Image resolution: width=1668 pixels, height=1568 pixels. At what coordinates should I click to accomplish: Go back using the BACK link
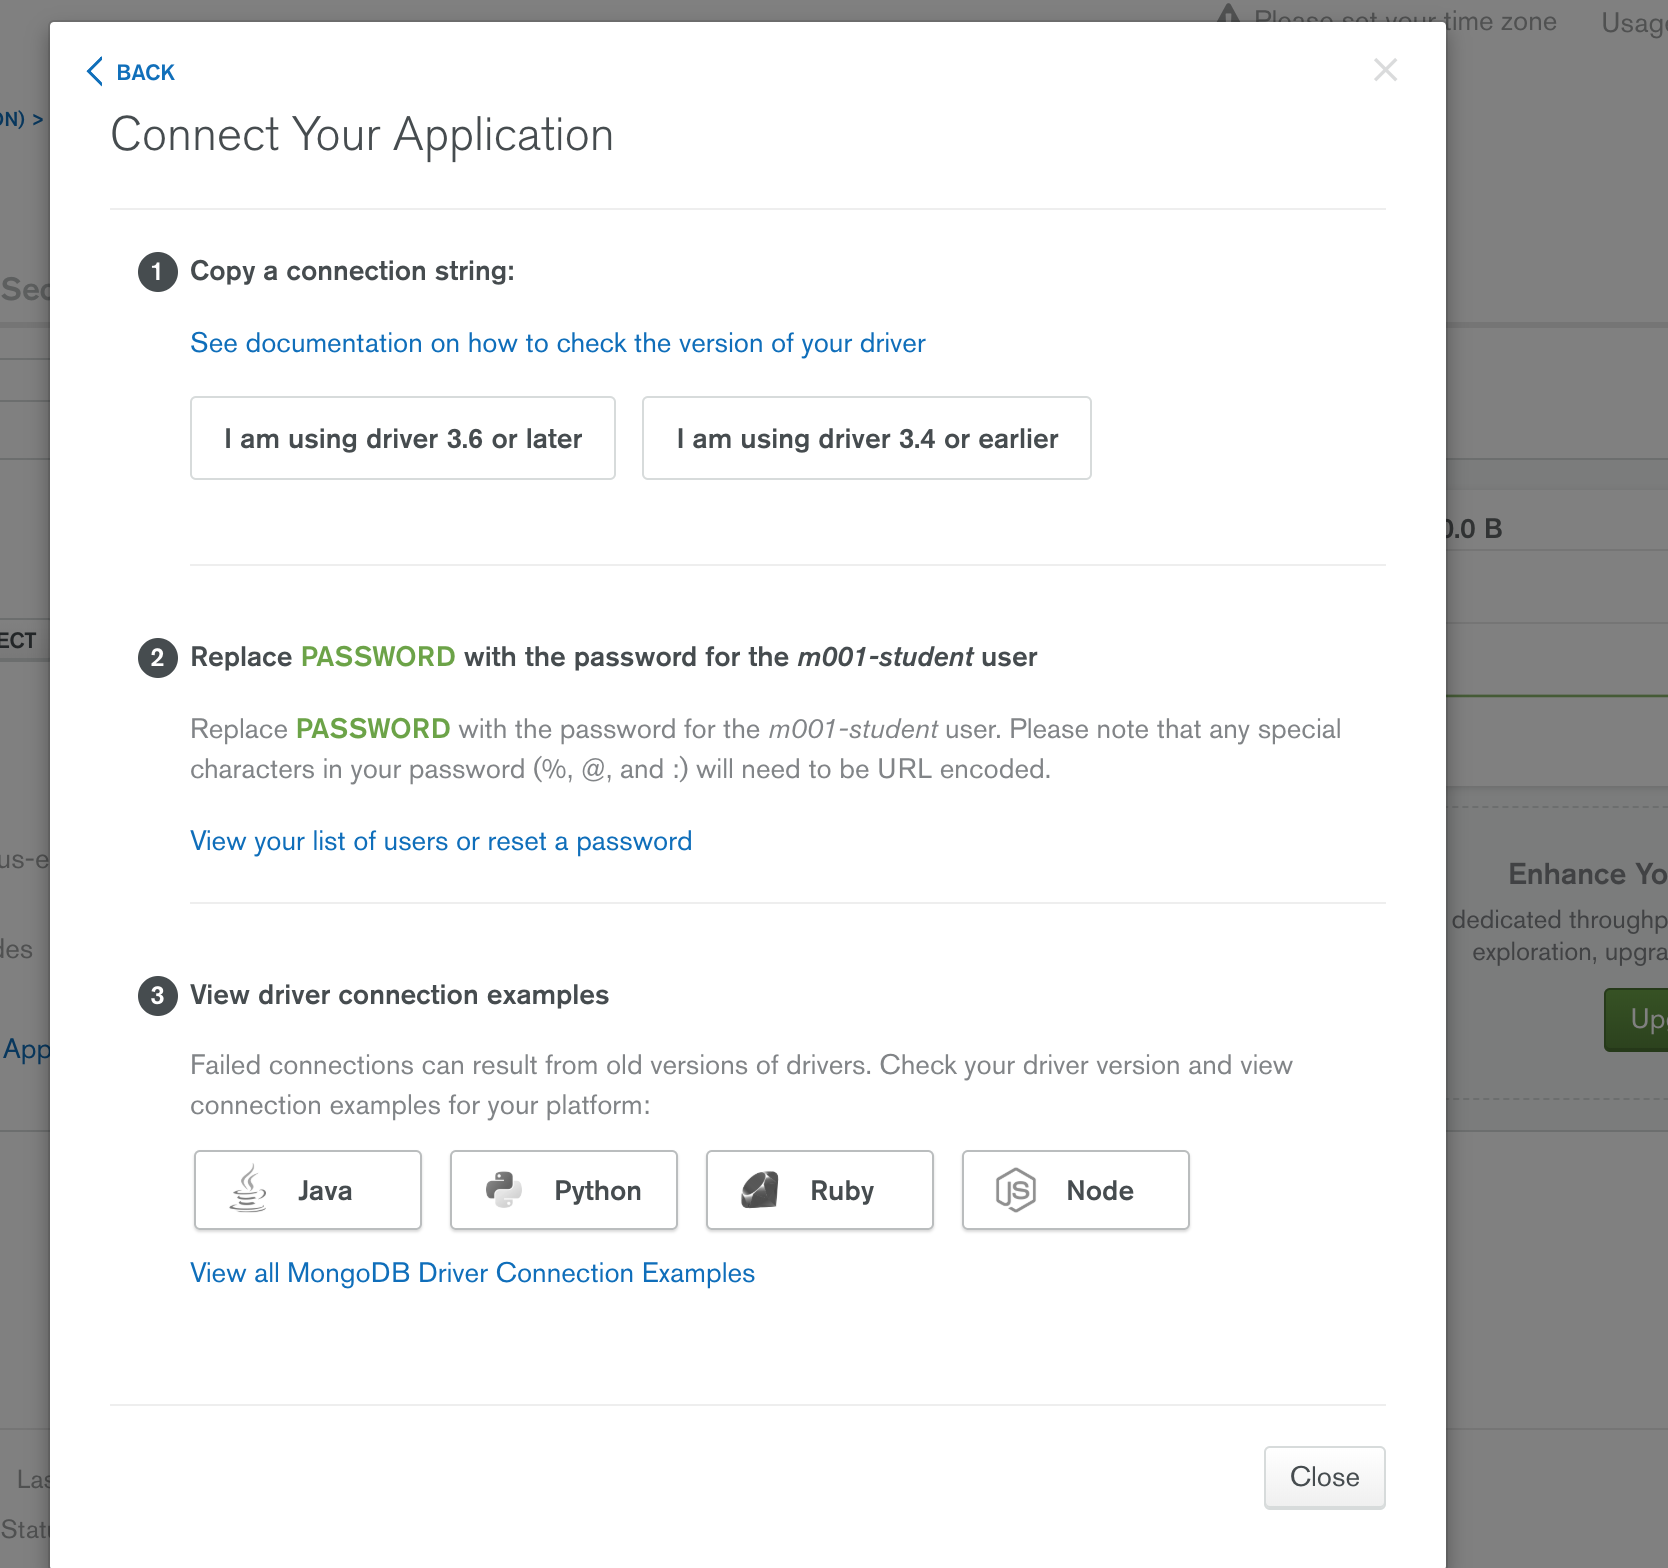click(131, 72)
